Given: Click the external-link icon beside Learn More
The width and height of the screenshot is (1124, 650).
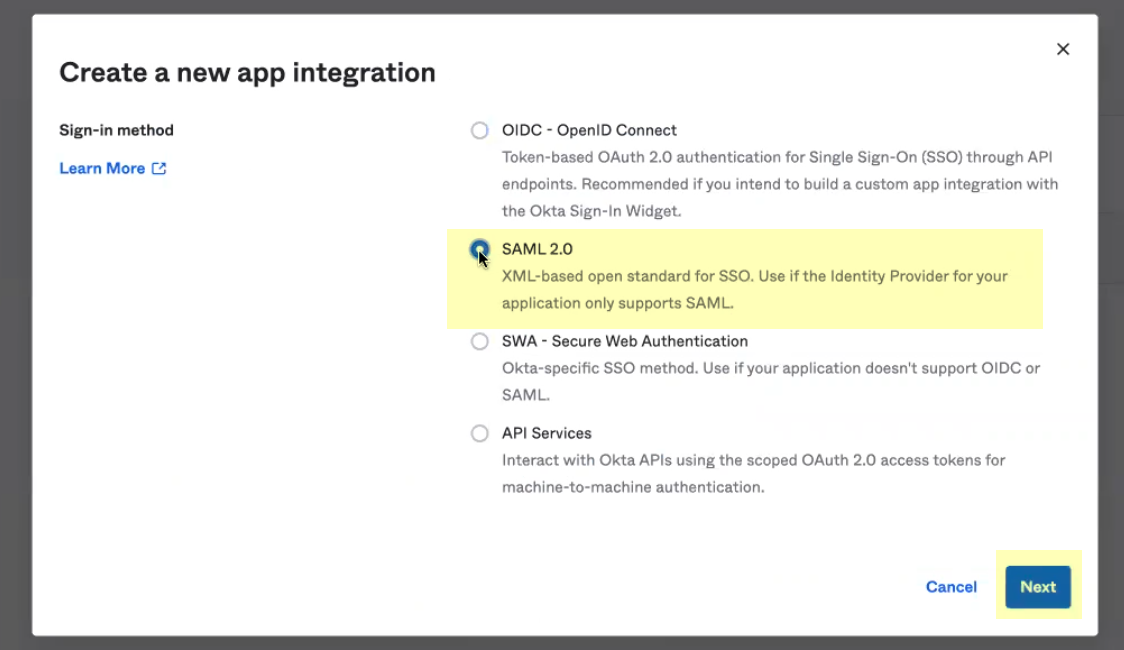Looking at the screenshot, I should pos(159,168).
